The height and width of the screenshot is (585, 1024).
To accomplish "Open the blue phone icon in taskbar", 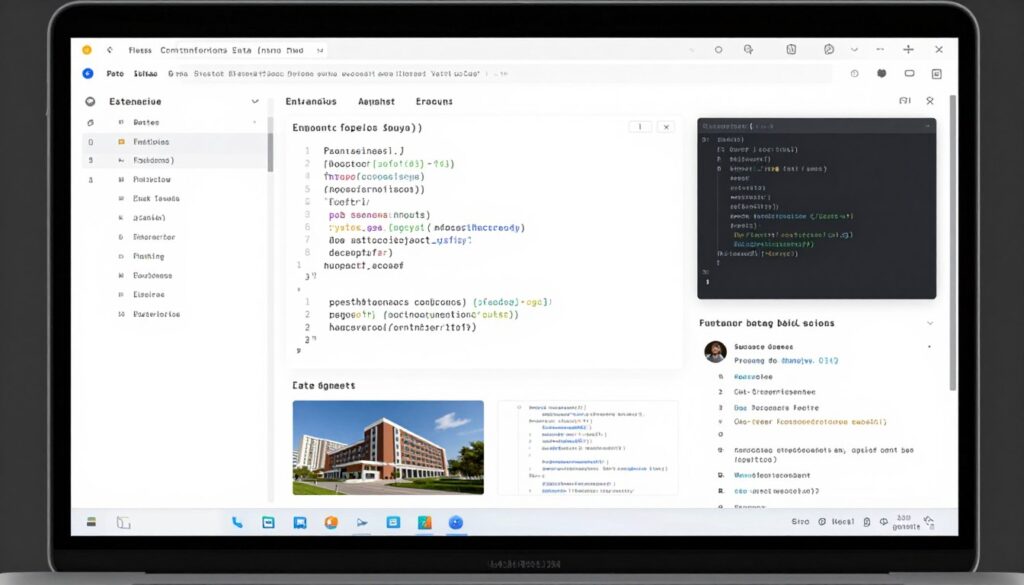I will point(237,522).
